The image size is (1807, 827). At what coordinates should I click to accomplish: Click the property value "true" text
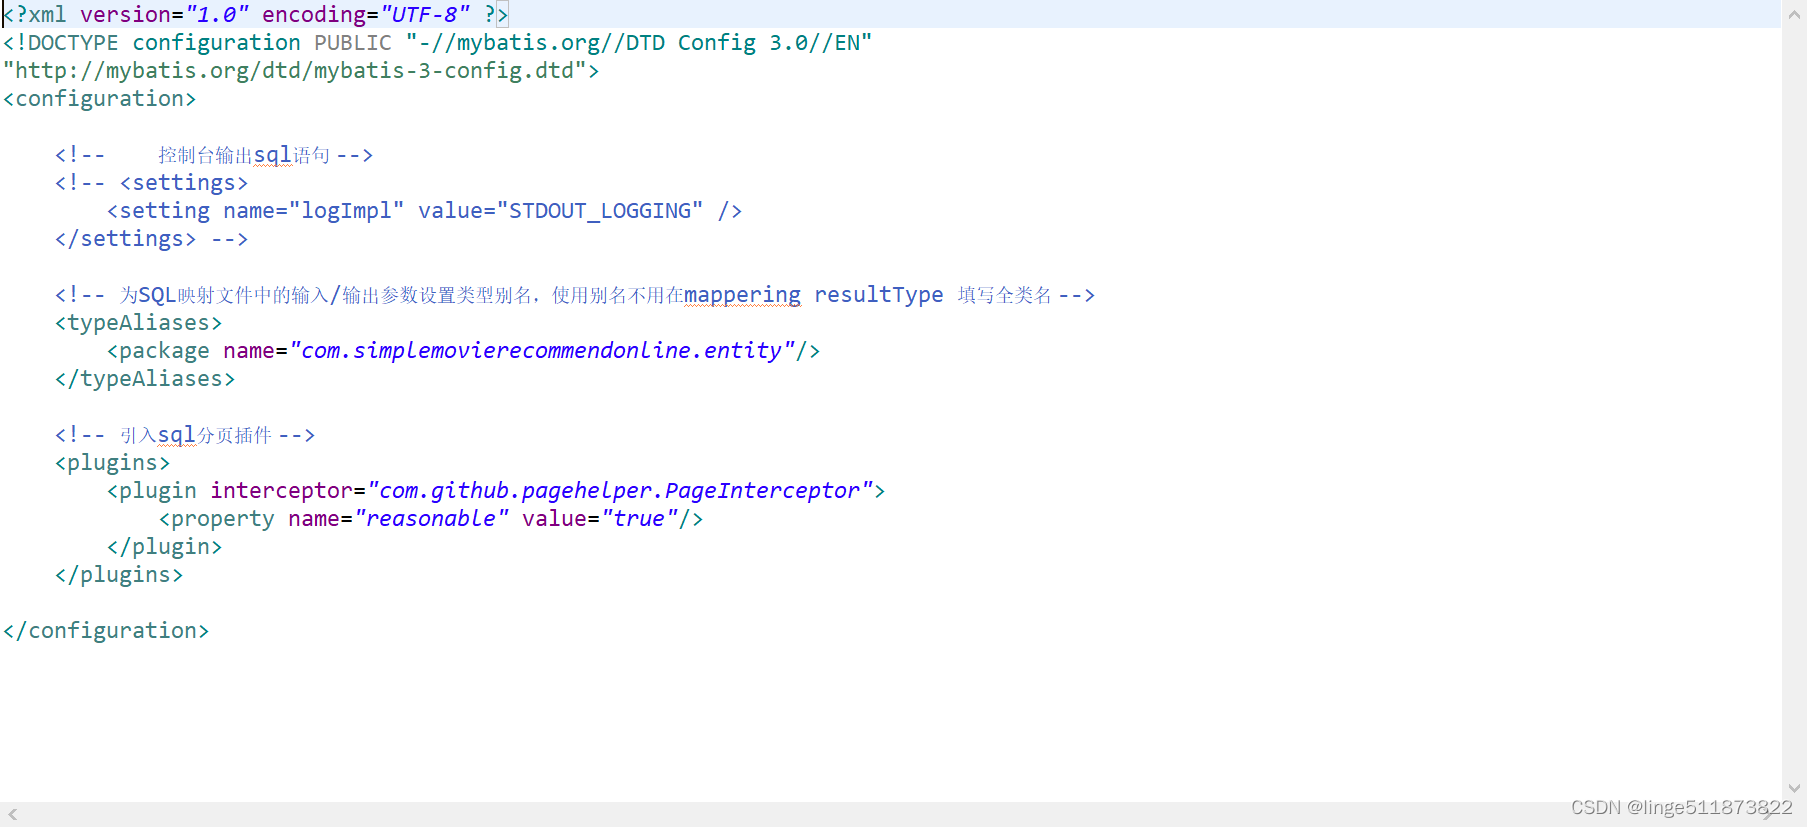pyautogui.click(x=639, y=519)
